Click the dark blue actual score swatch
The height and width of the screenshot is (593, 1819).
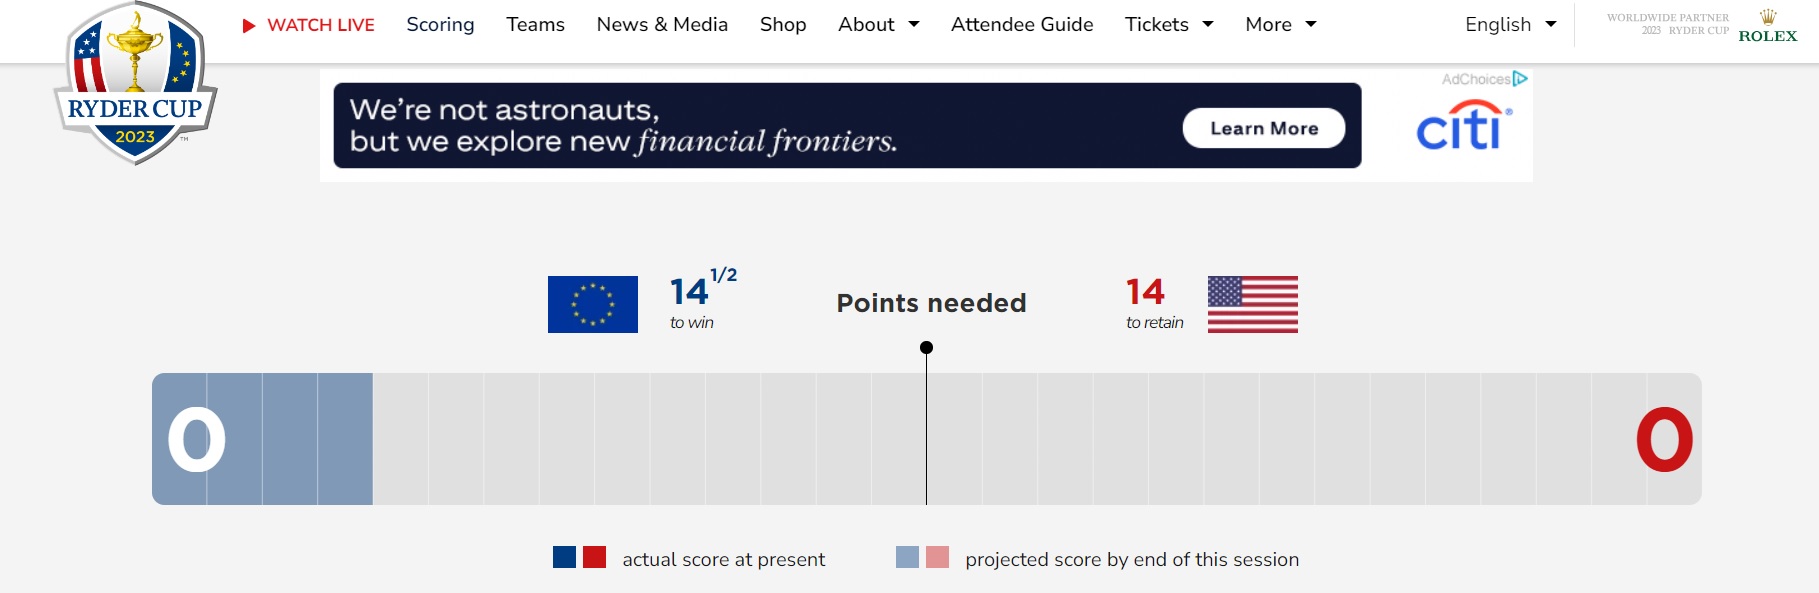564,557
